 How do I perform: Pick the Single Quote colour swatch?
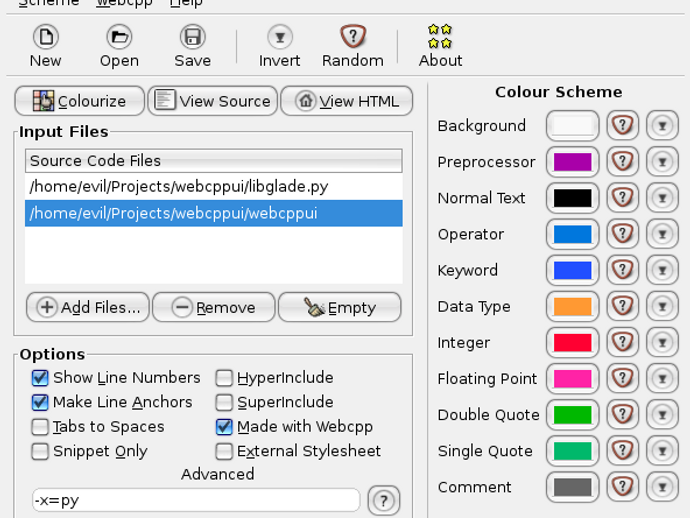[572, 450]
